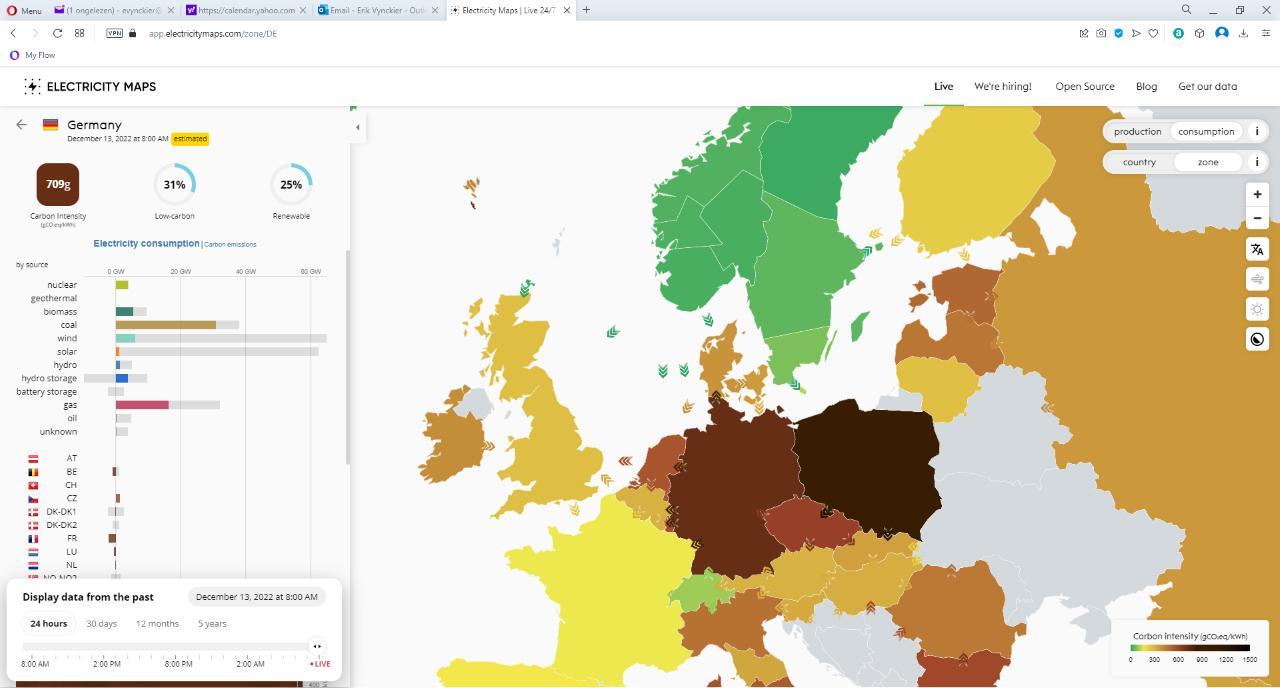This screenshot has width=1280, height=688.
Task: Reload the current page
Action: (x=57, y=33)
